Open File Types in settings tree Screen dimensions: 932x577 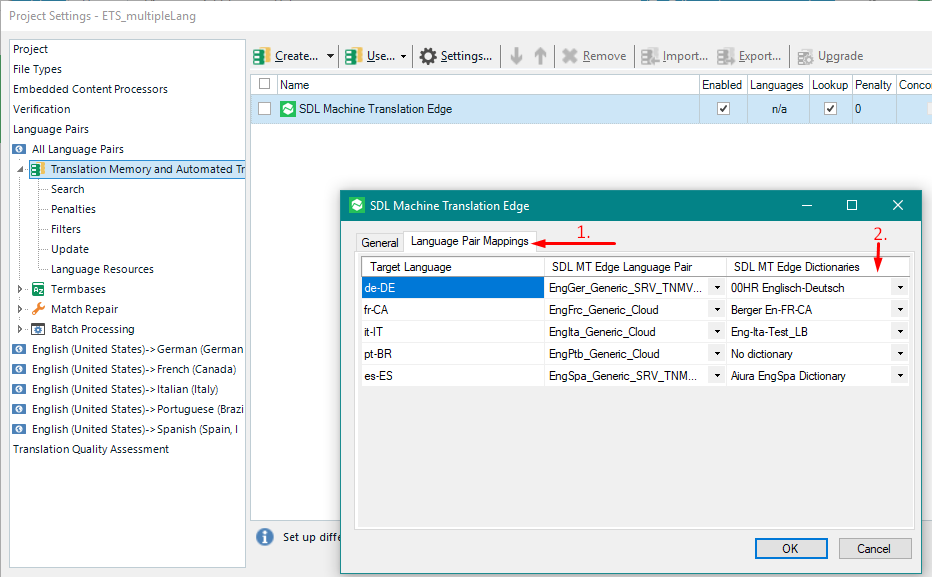37,70
